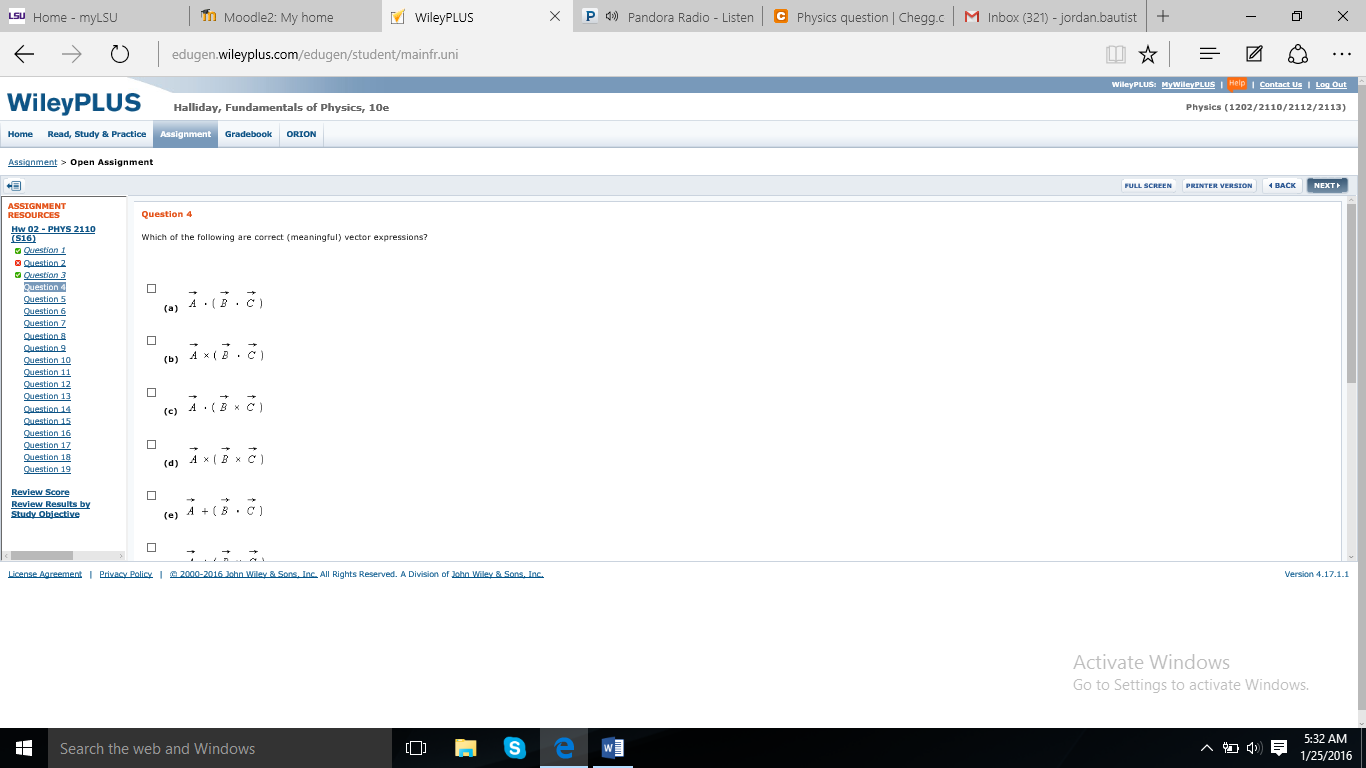Viewport: 1366px width, 768px height.
Task: Switch to Gmail Inbox tab
Action: pyautogui.click(x=1049, y=17)
